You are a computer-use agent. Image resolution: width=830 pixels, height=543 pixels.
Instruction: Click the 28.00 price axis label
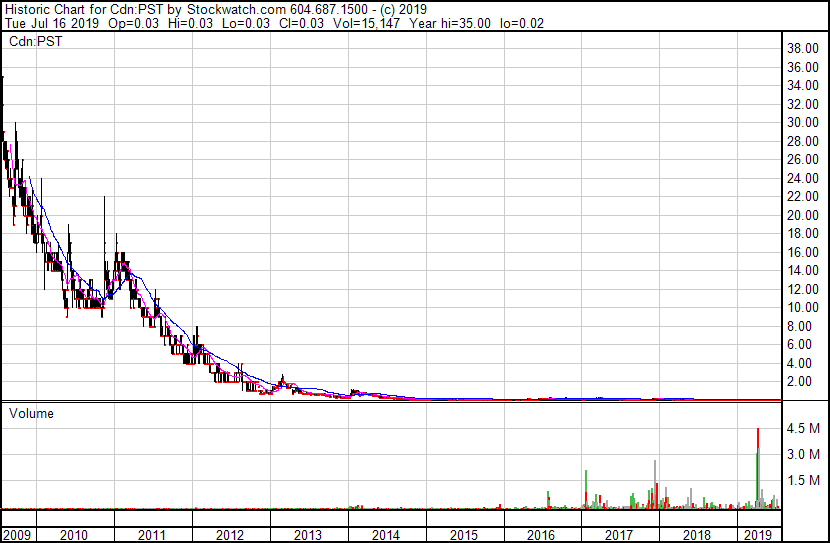803,141
